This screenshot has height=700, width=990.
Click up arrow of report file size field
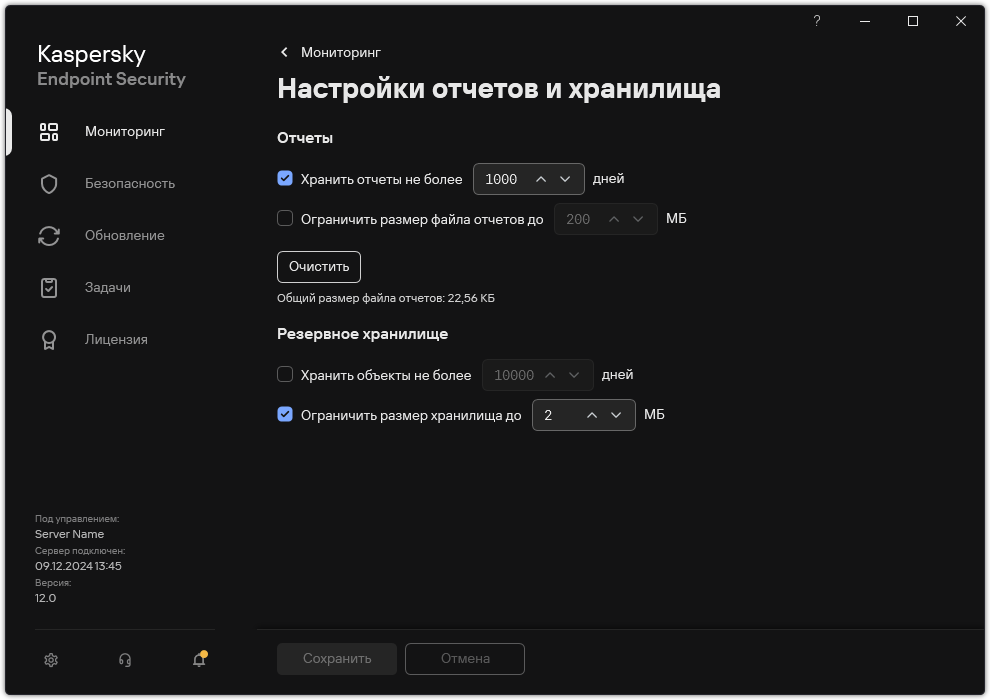coord(614,219)
